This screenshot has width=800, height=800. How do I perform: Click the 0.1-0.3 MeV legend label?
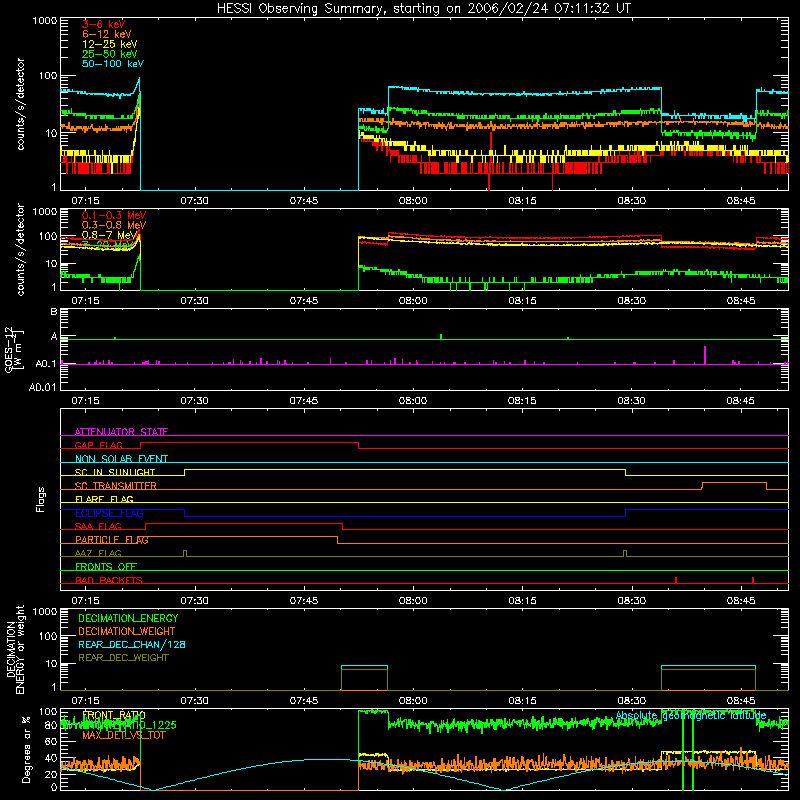pos(114,215)
